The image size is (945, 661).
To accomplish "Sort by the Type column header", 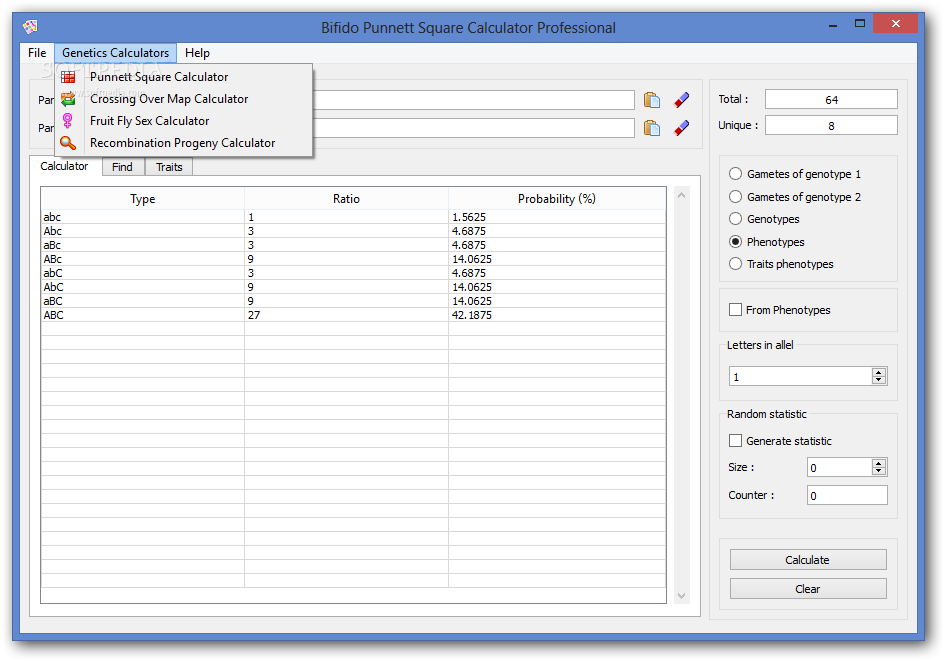I will point(143,199).
